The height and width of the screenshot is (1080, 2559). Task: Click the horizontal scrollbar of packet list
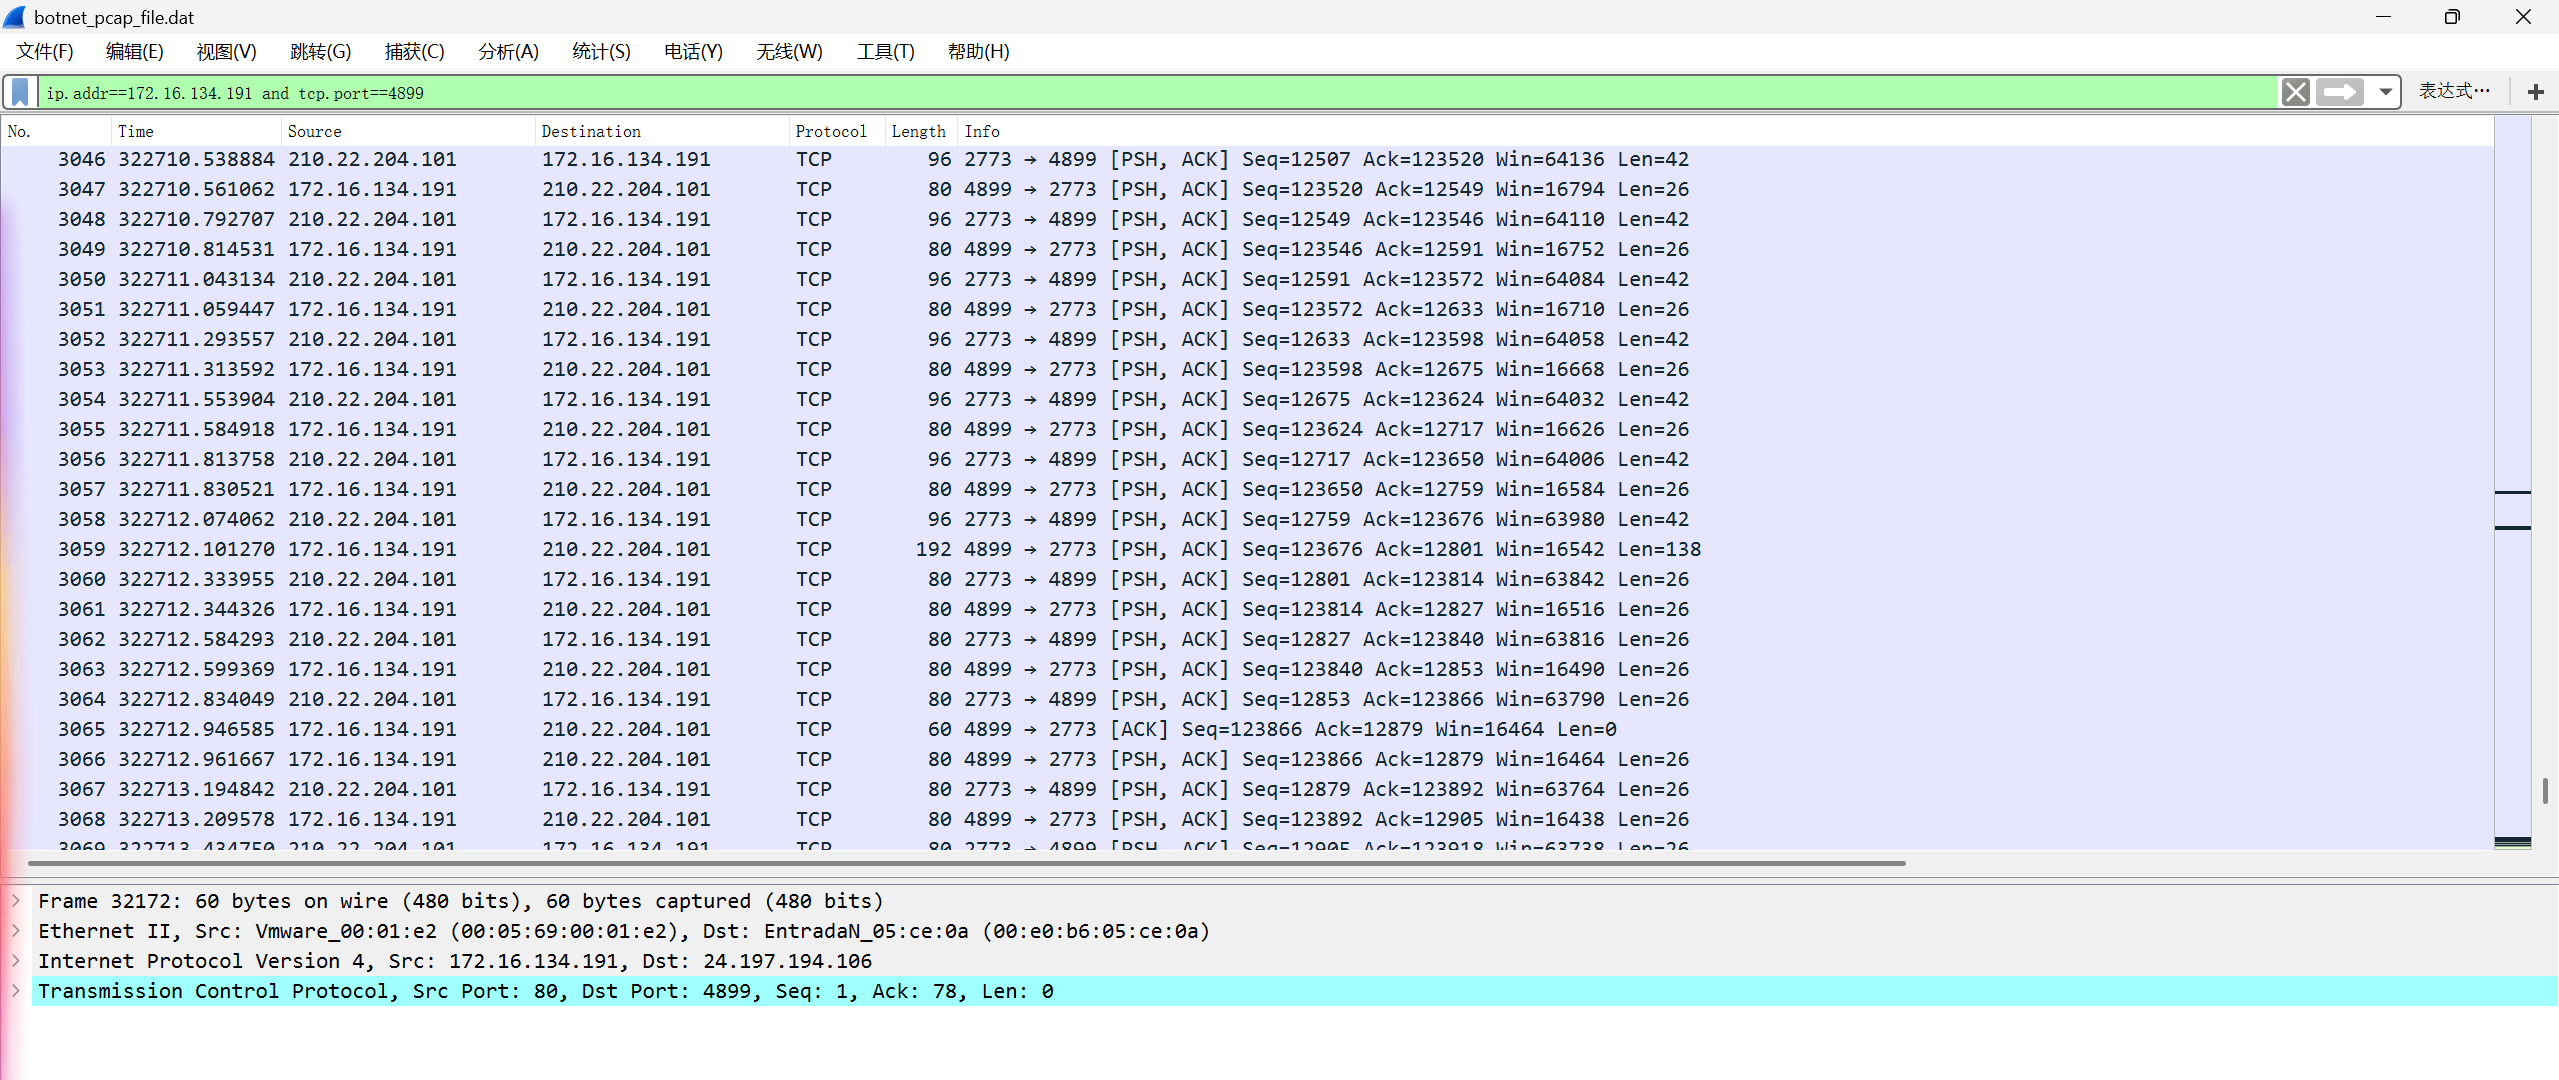tap(966, 863)
